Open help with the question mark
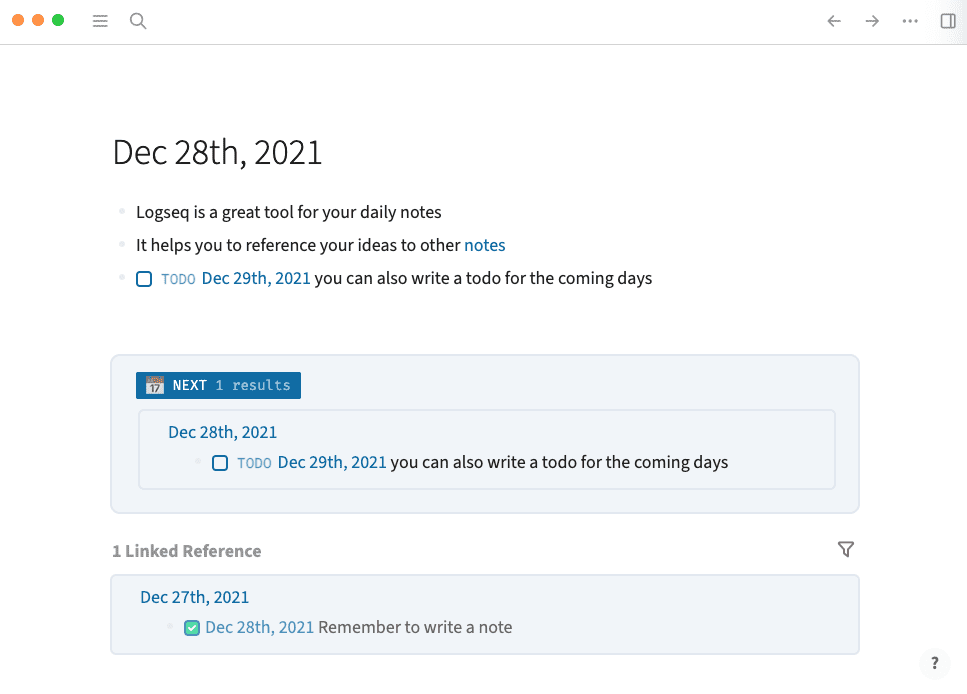The width and height of the screenshot is (967, 694). [934, 662]
